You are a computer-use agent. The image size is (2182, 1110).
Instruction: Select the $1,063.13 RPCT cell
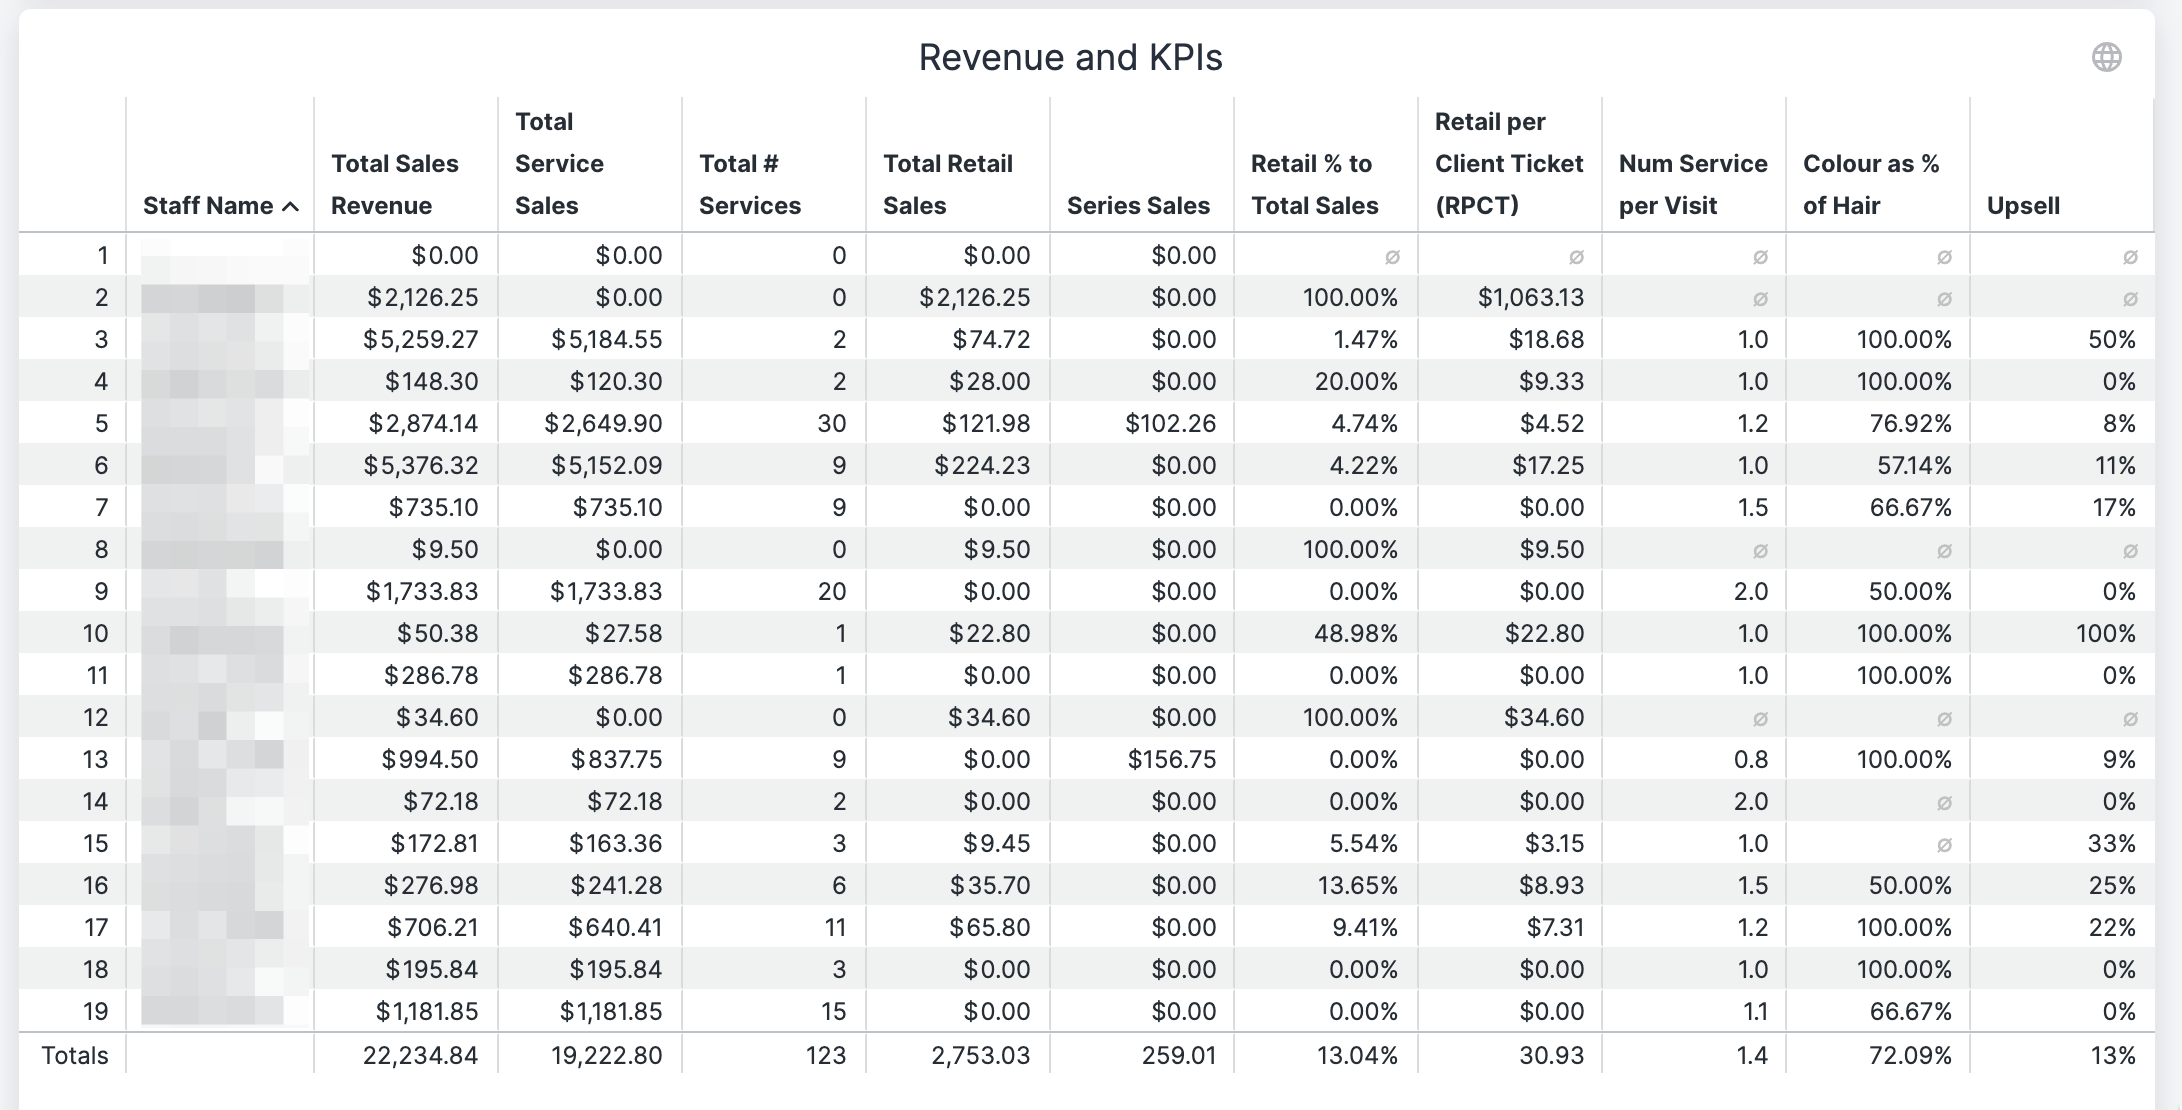coord(1531,297)
